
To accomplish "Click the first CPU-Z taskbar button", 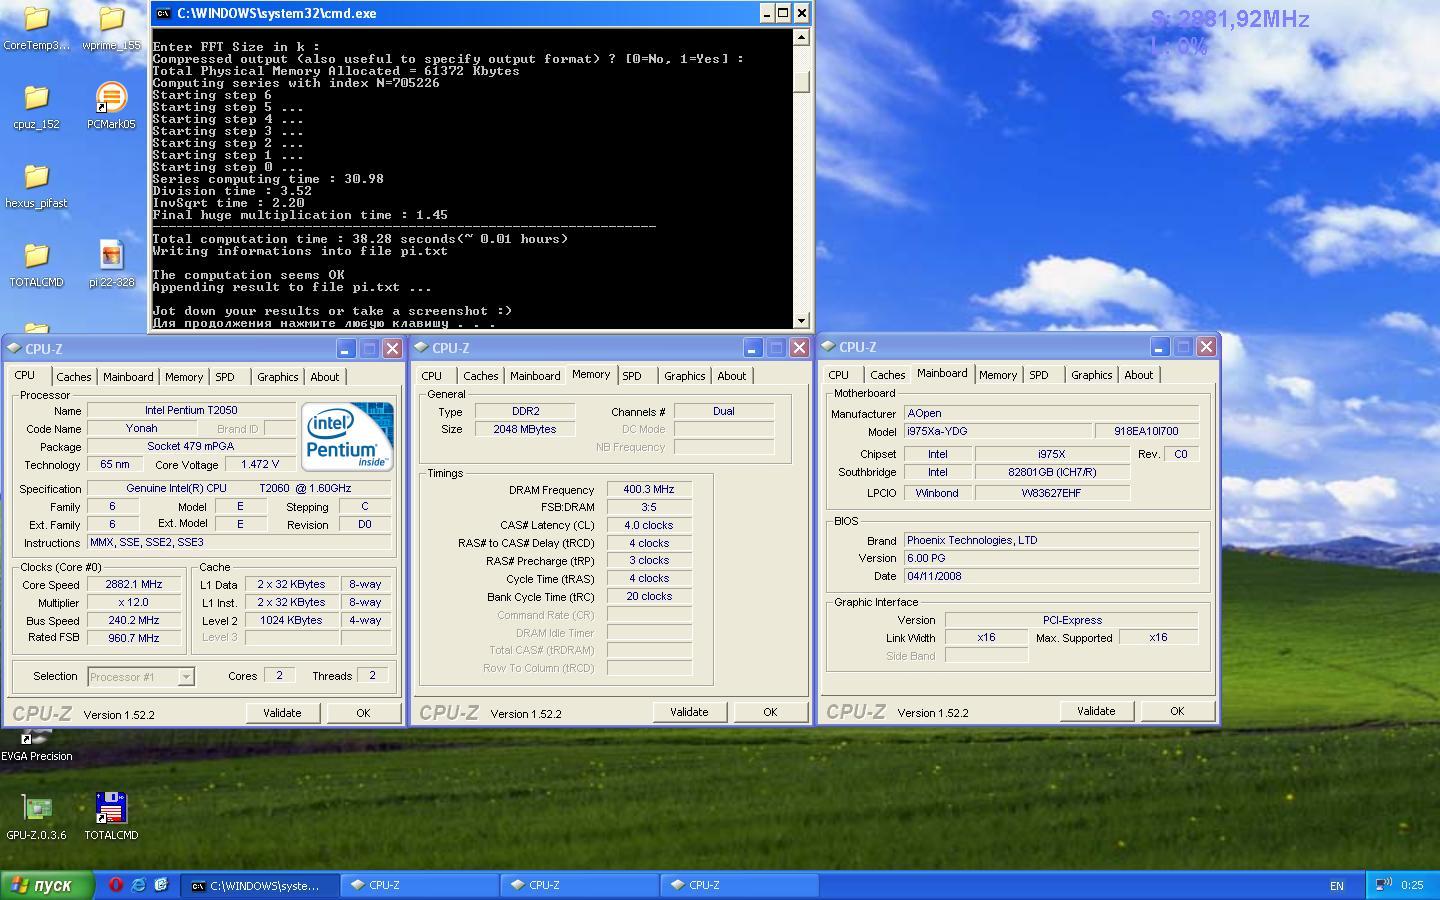I will click(419, 885).
